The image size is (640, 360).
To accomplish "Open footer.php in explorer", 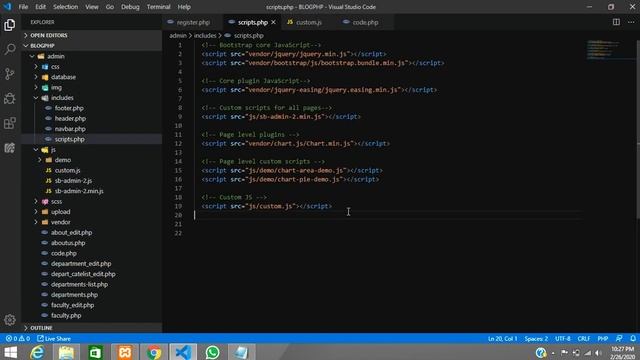I will (x=69, y=108).
